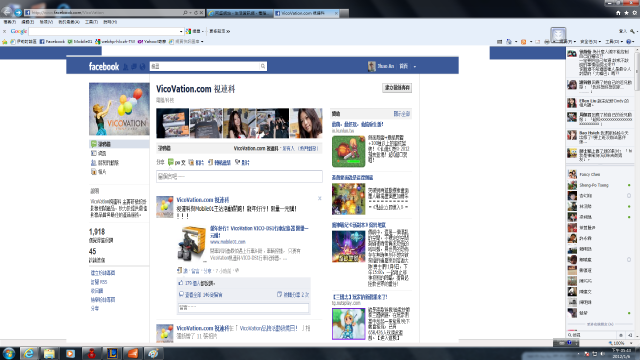Click the Yahoo shortcut on favorites bar
This screenshot has height=360, width=640.
click(152, 42)
